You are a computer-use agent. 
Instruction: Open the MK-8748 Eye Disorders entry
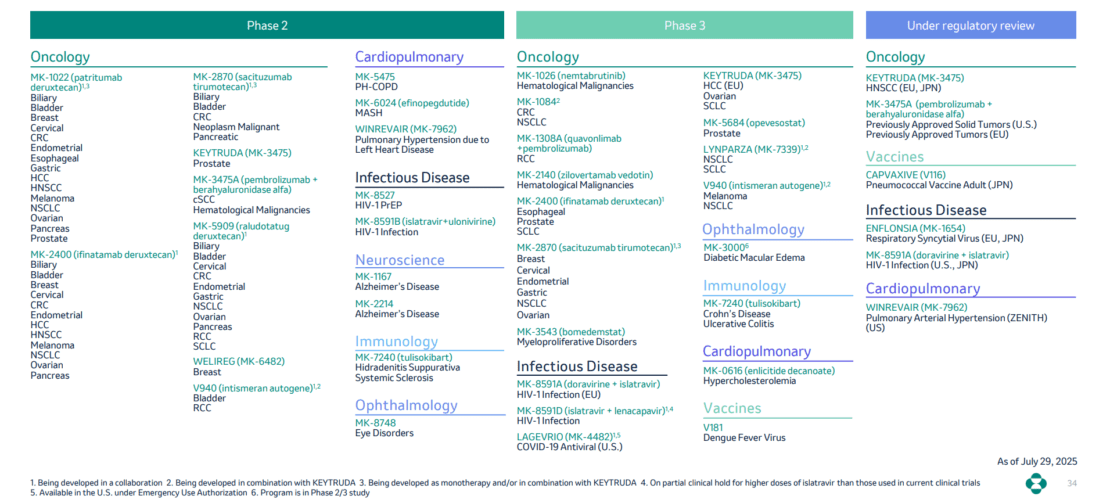click(x=375, y=422)
